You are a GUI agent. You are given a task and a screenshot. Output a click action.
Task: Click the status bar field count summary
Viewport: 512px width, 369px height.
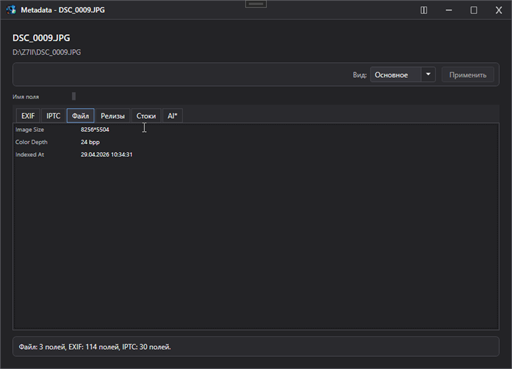[x=95, y=347]
